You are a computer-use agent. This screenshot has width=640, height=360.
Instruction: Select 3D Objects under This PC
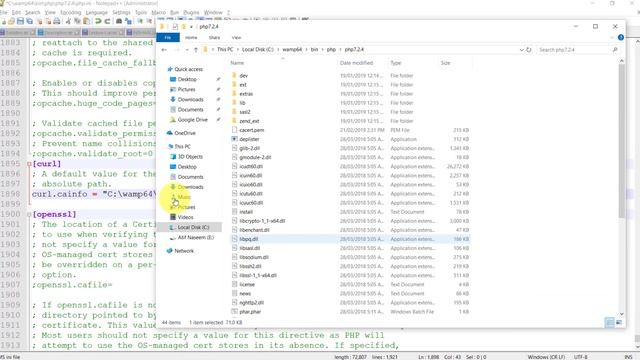186,157
